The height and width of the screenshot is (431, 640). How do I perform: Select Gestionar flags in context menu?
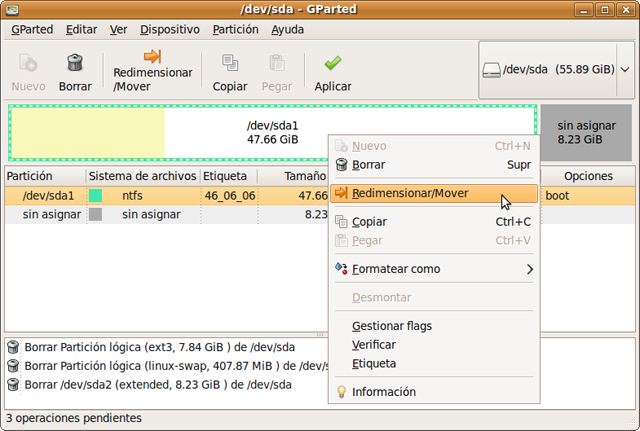pyautogui.click(x=392, y=326)
